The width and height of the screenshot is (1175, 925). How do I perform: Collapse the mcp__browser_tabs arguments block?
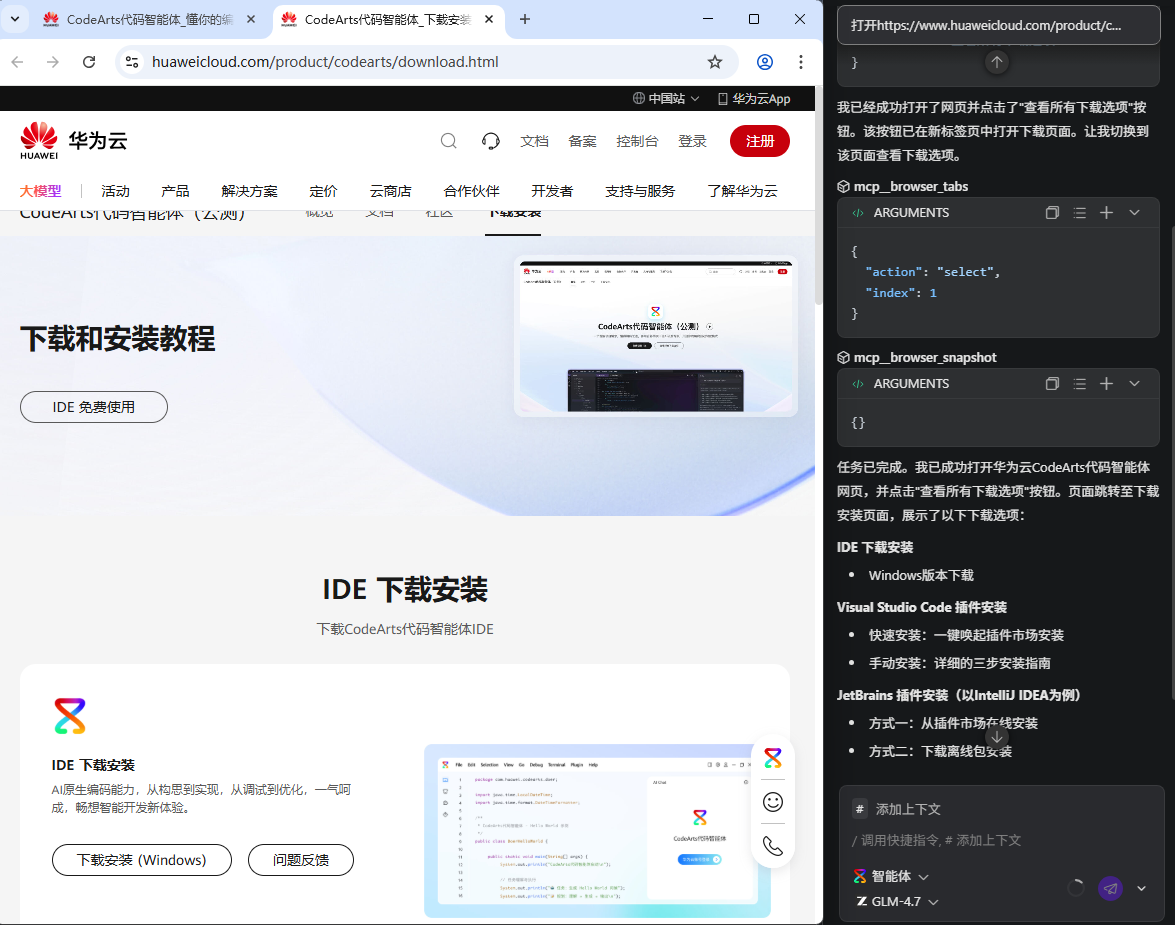tap(1134, 213)
